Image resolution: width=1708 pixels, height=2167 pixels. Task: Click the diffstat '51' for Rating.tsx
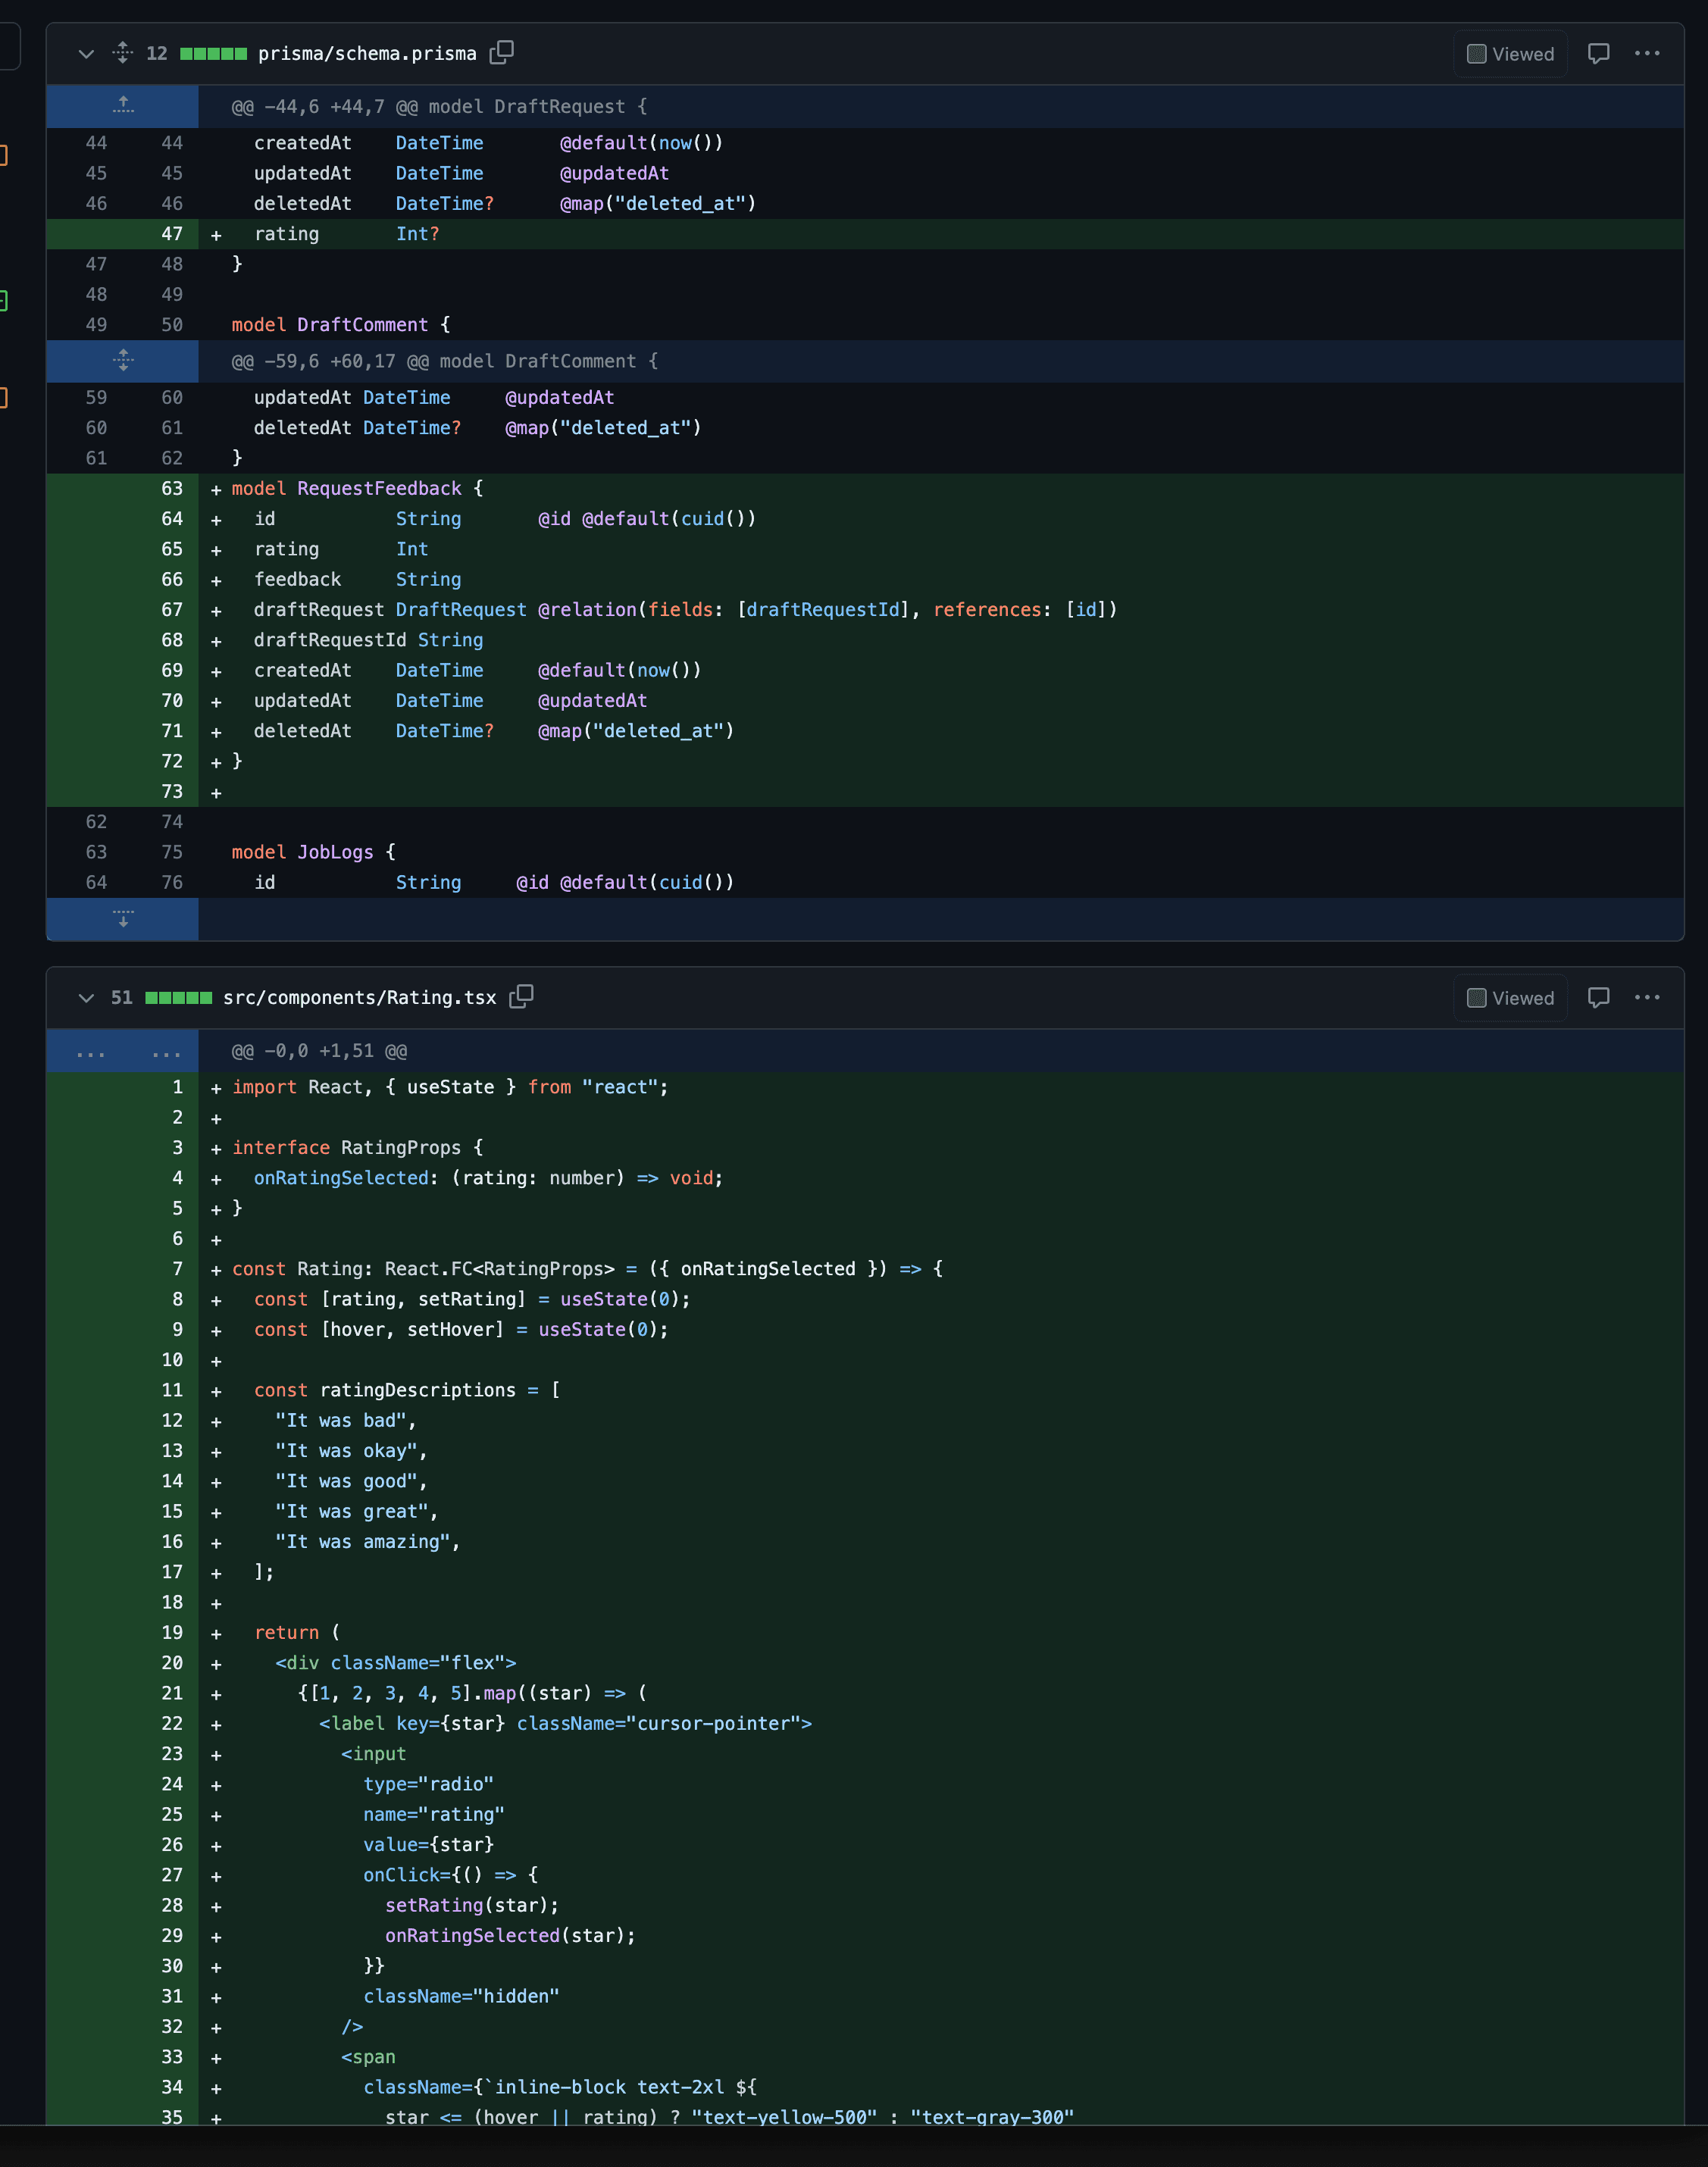122,998
